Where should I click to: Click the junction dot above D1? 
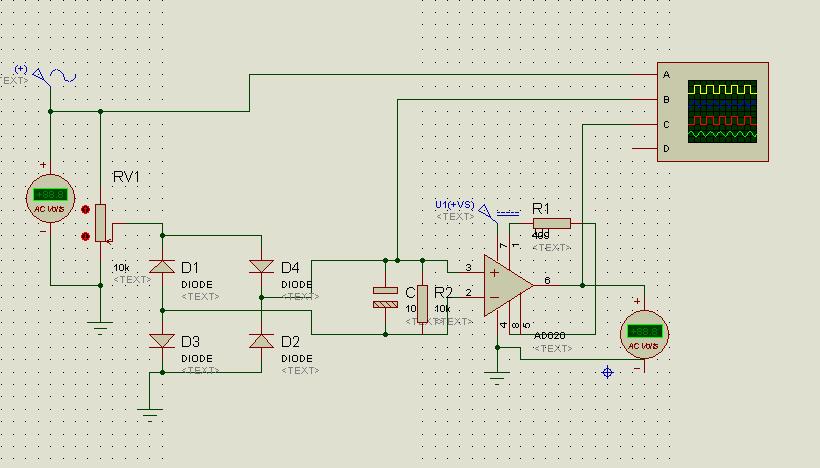[162, 235]
